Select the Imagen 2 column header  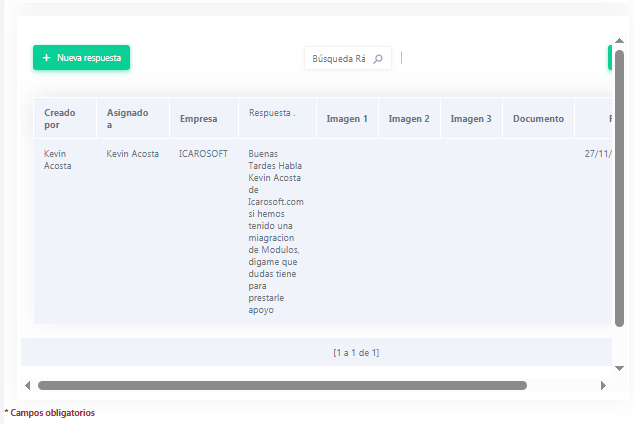pyautogui.click(x=409, y=119)
